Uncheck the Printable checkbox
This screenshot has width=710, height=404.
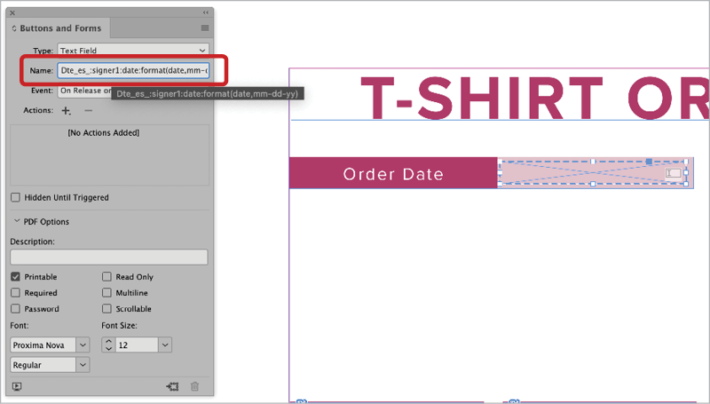15,276
